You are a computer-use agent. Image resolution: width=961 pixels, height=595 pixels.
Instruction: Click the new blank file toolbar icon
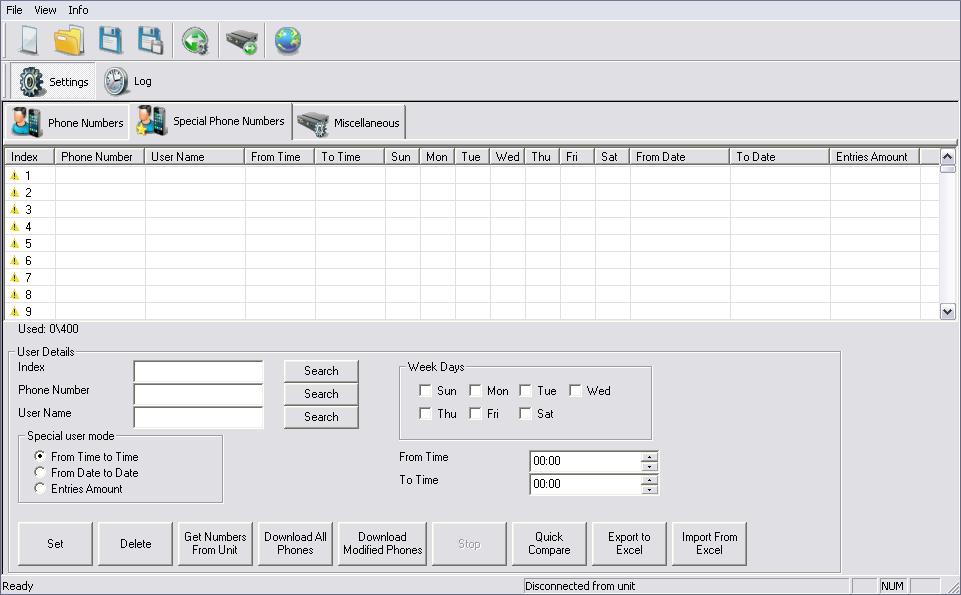tap(29, 41)
